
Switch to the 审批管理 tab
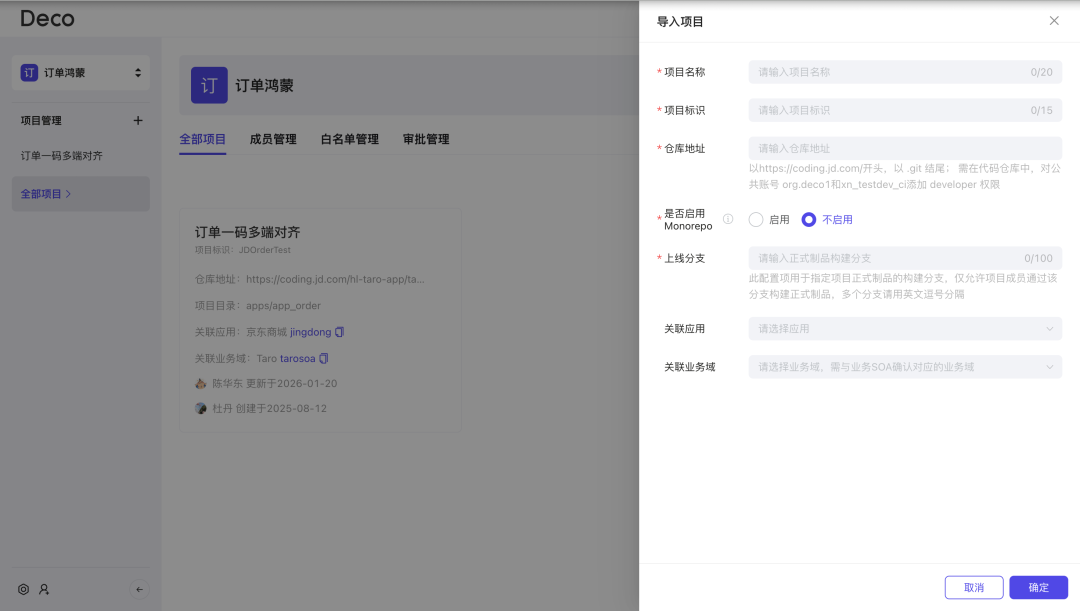tap(425, 139)
